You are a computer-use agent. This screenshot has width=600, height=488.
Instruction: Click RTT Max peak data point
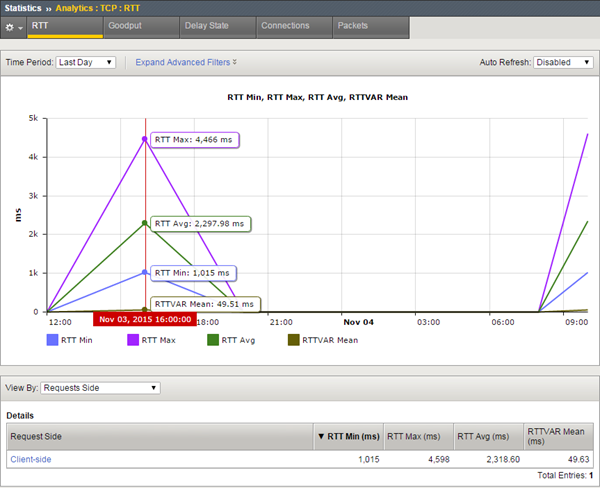coord(146,139)
